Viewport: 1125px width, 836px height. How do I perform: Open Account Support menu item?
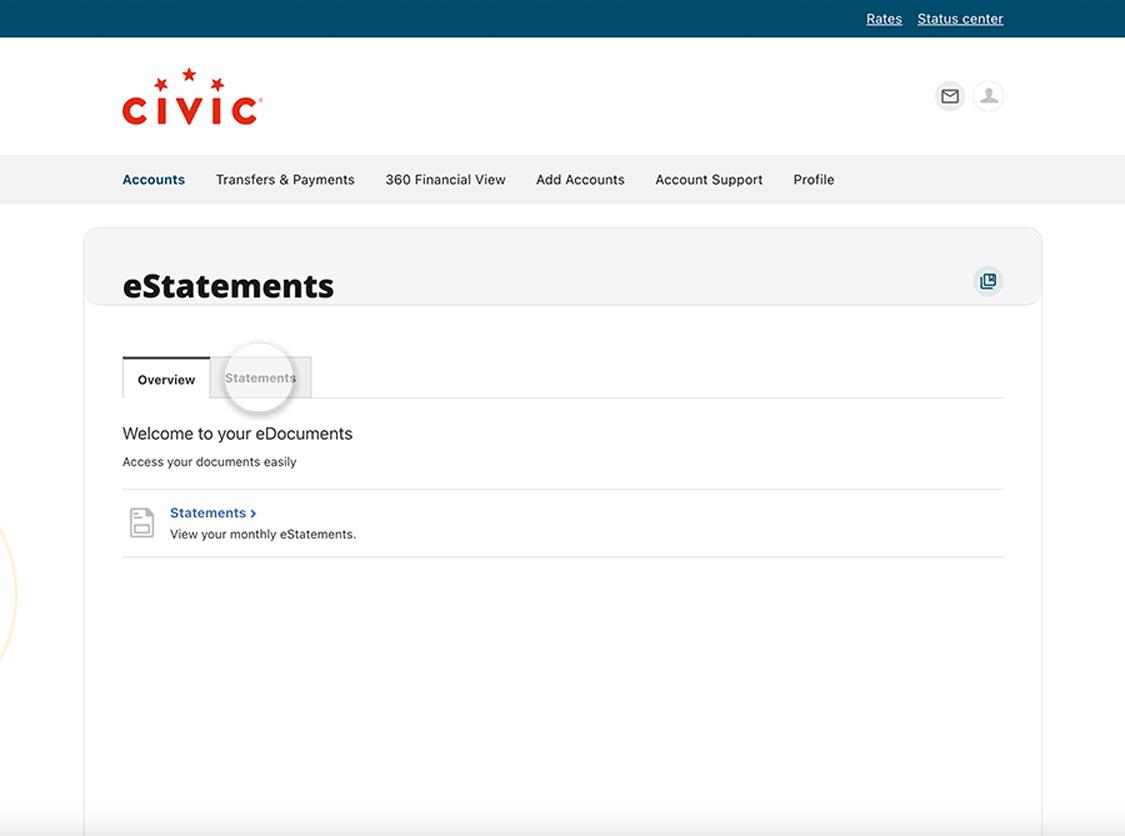pos(709,179)
